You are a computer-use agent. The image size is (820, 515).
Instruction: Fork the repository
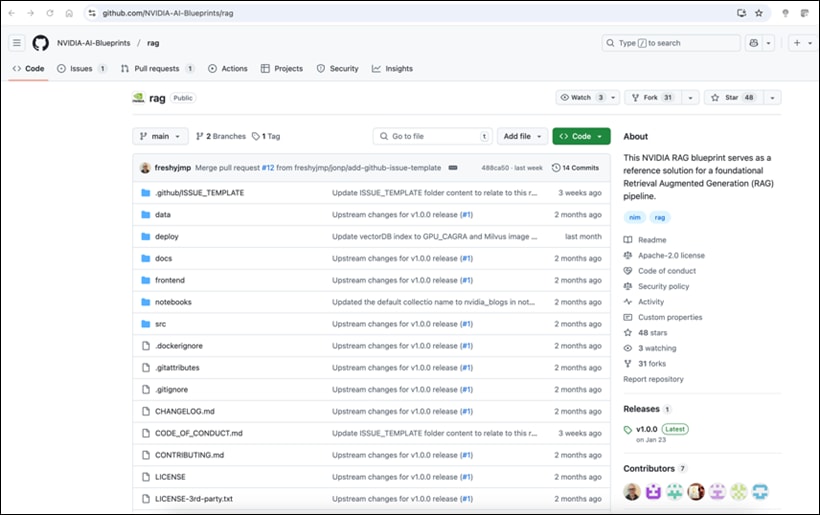coord(653,97)
